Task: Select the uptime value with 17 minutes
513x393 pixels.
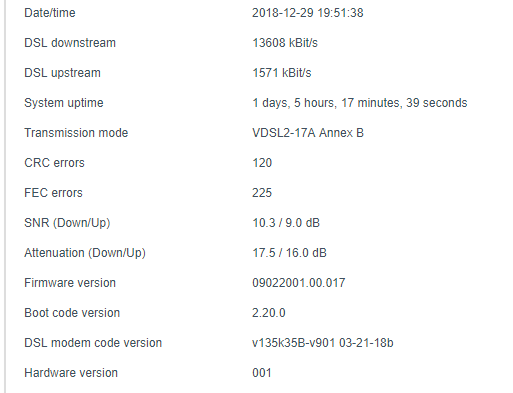Action: [360, 103]
